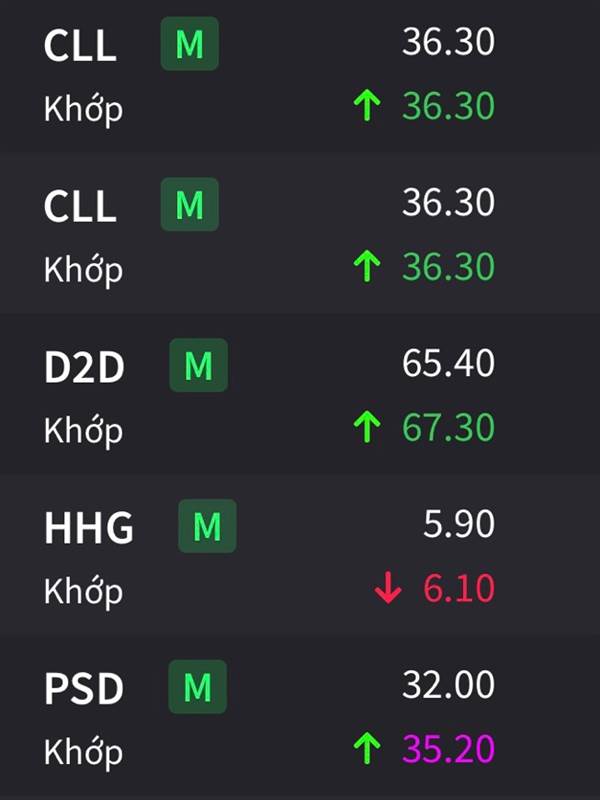Select the first CLL ticker symbol

tap(80, 45)
